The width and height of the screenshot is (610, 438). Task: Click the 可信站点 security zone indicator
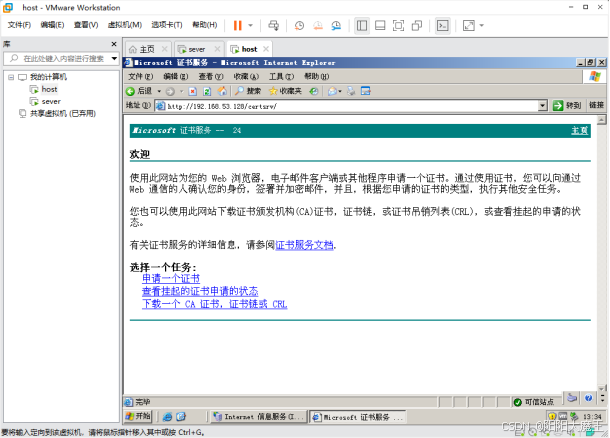(x=534, y=402)
